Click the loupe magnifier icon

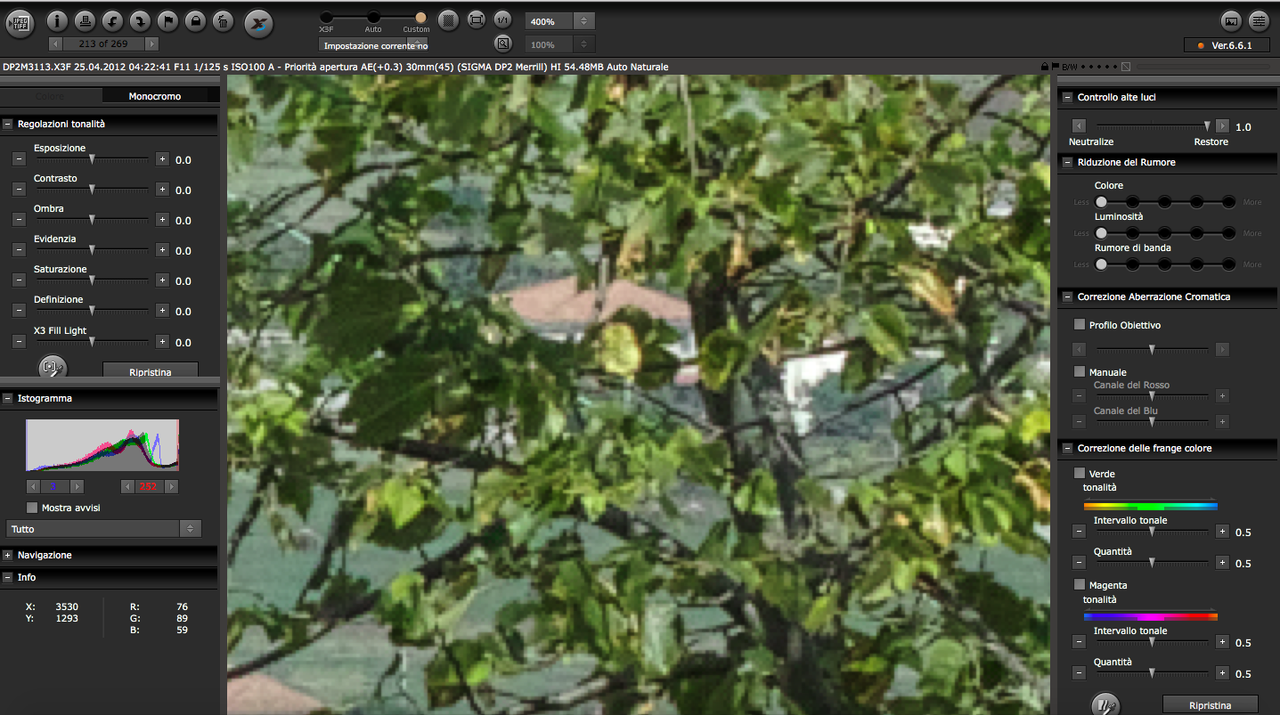pos(503,44)
